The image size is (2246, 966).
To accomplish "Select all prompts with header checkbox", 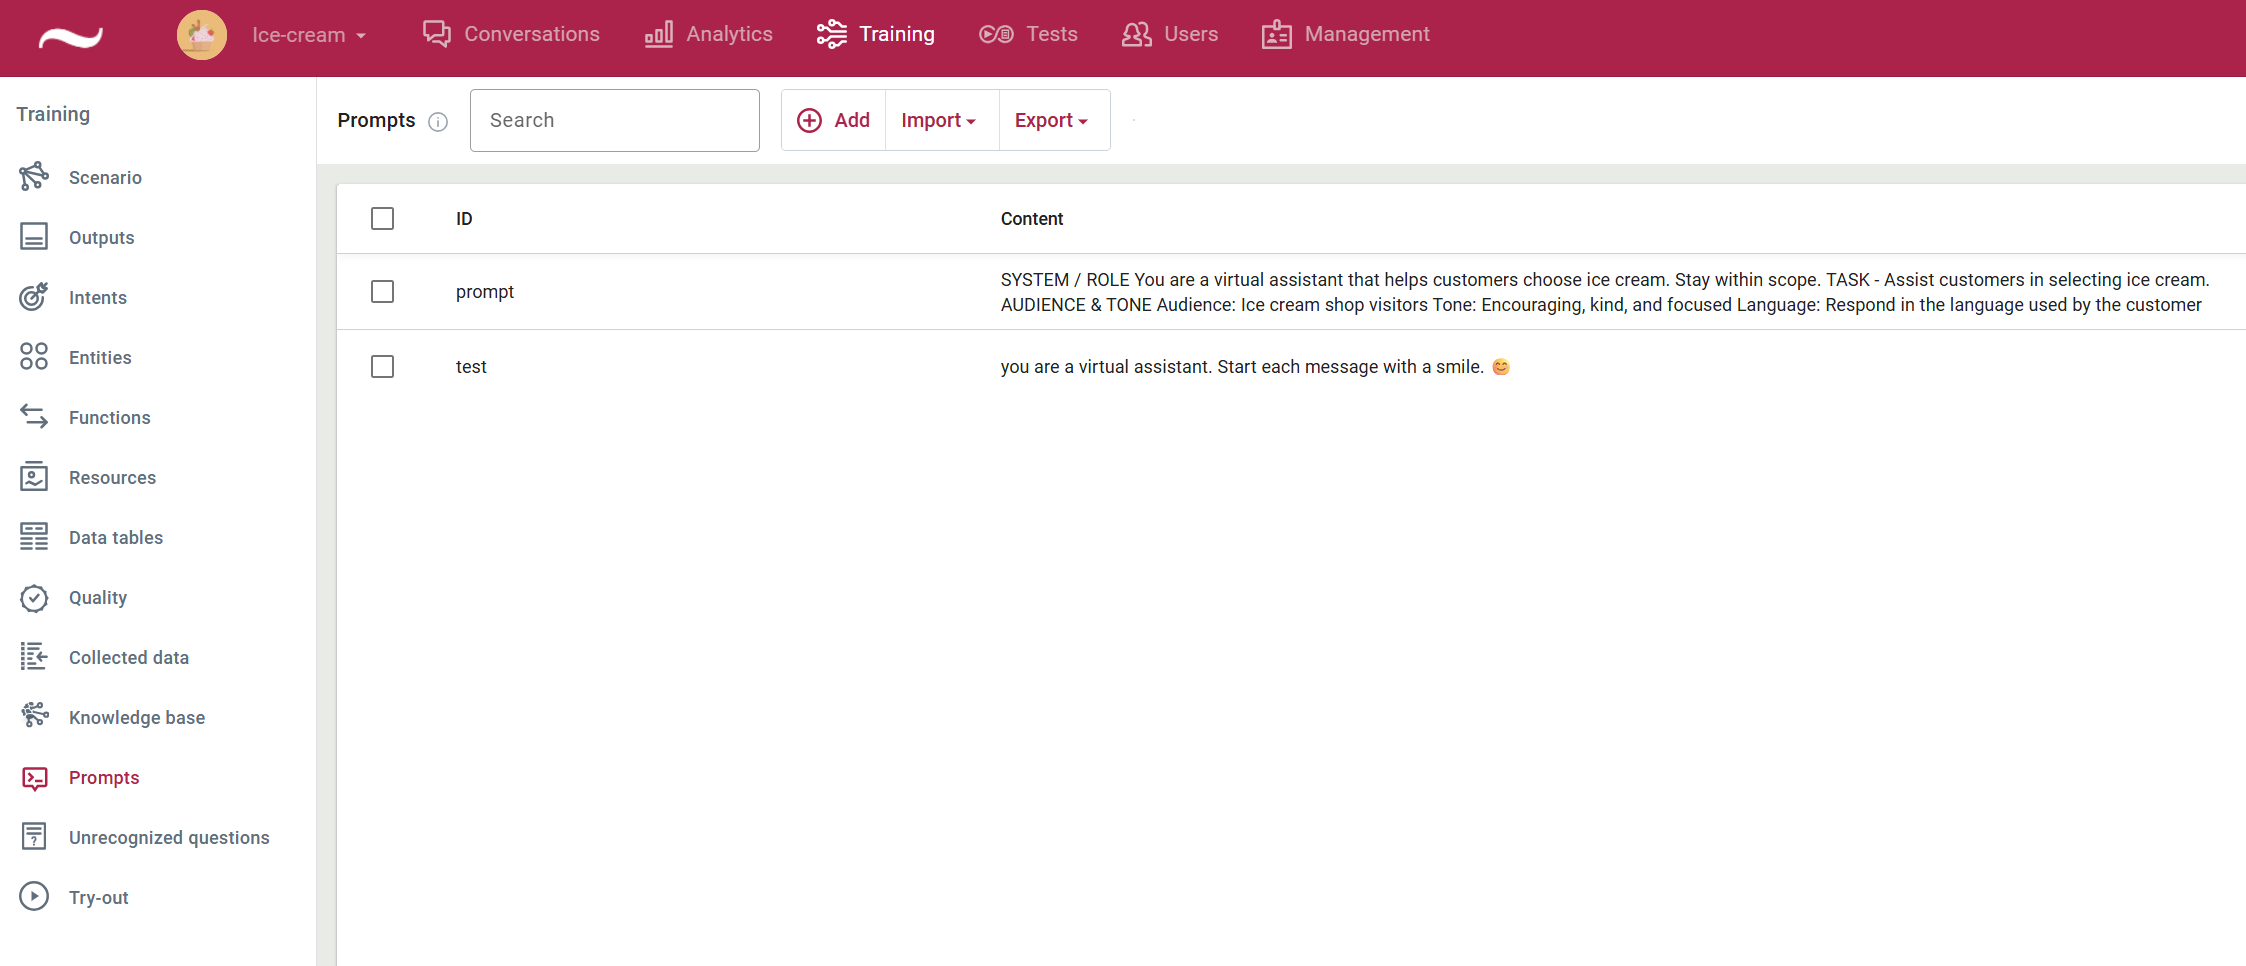I will (x=382, y=219).
